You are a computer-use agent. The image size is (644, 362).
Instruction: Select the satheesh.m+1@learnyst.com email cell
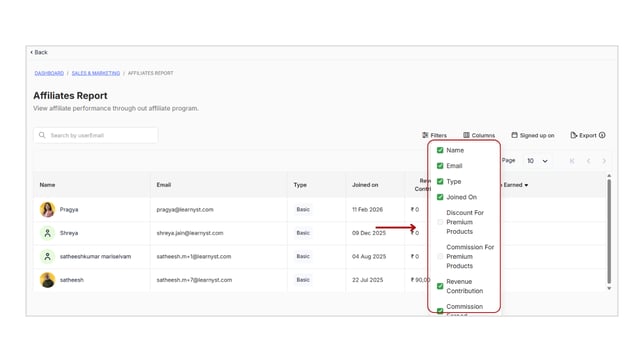193,256
